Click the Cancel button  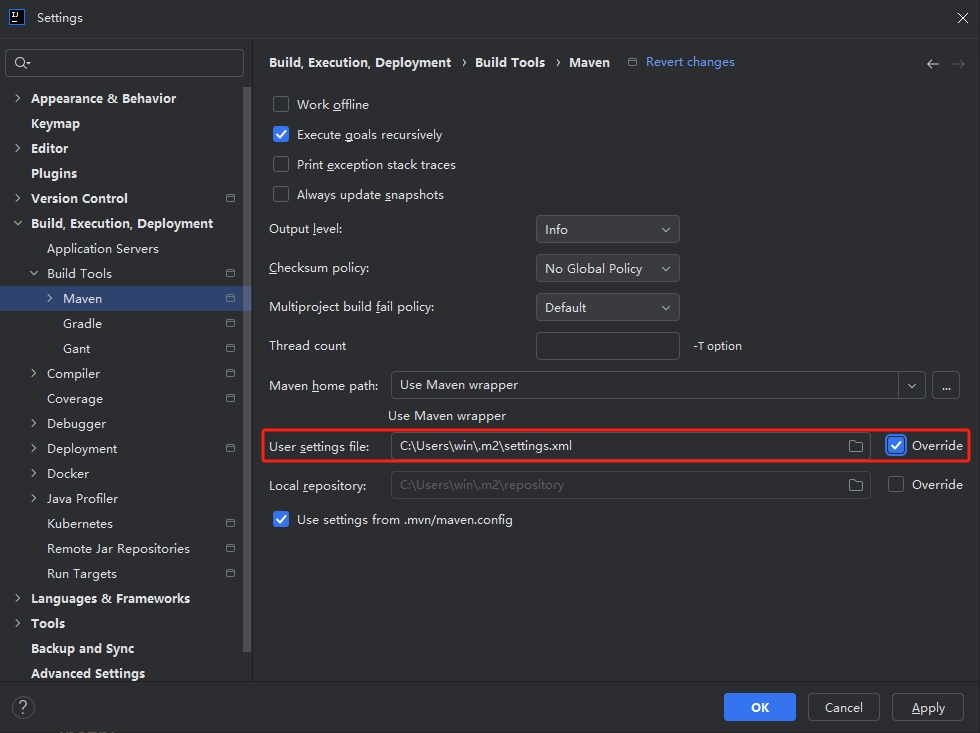pos(844,707)
